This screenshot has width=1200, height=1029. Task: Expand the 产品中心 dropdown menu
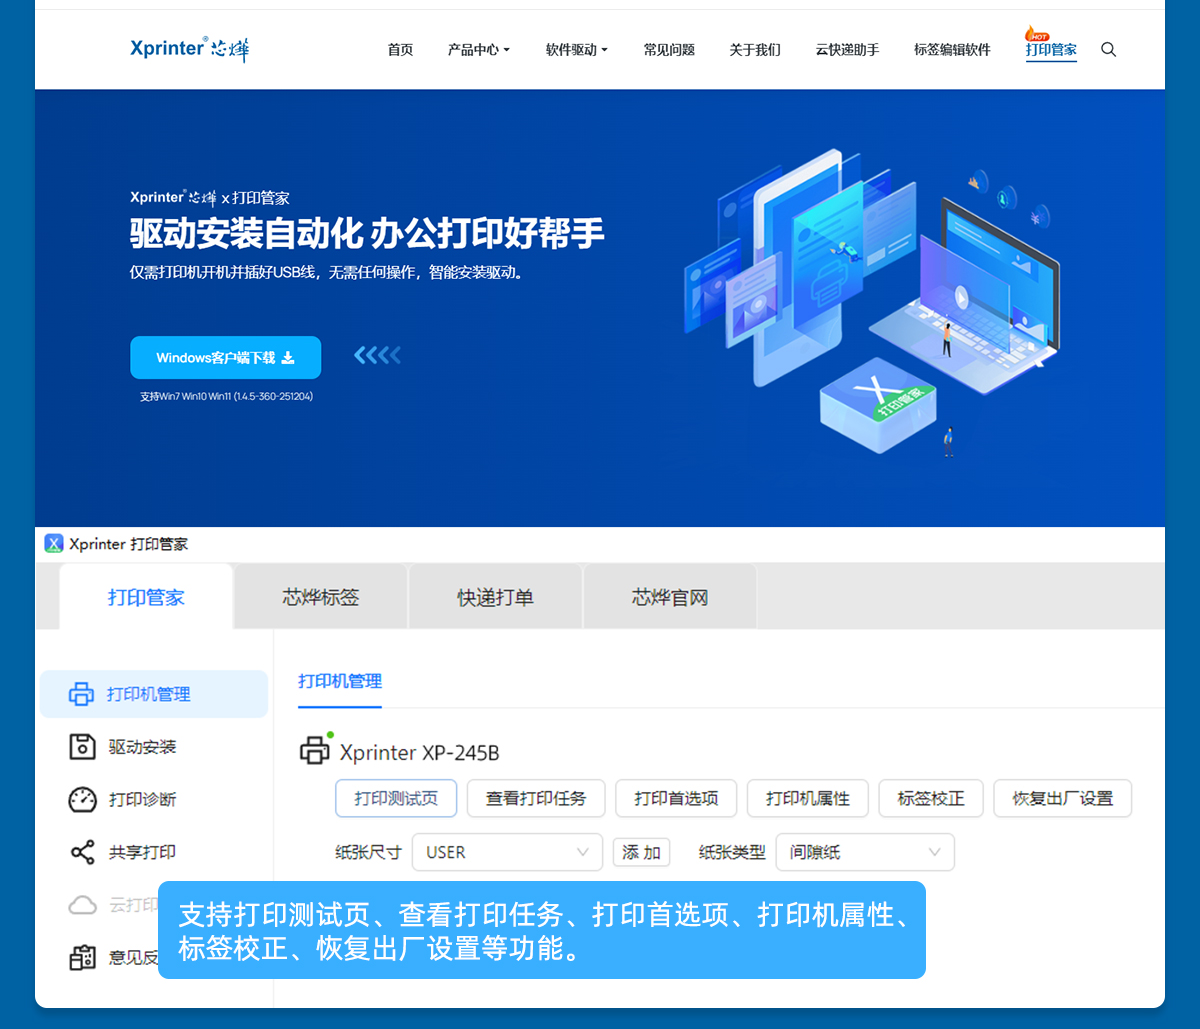click(478, 50)
